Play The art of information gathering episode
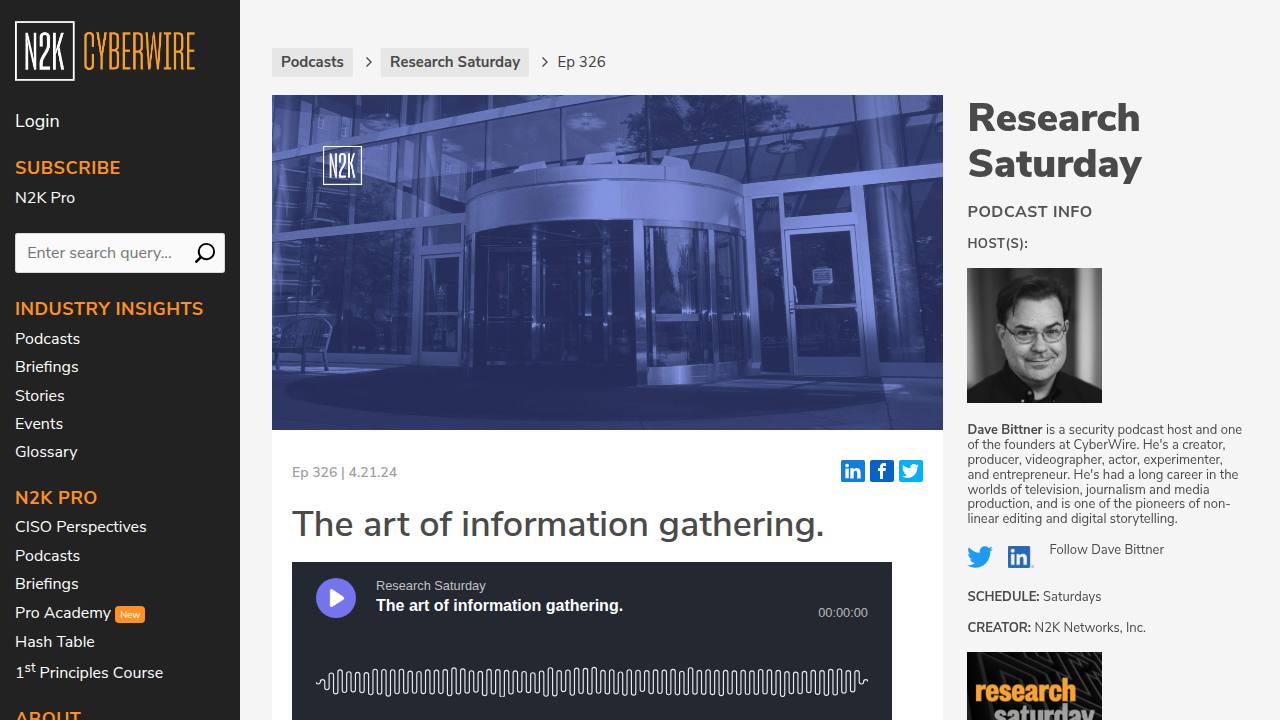Viewport: 1280px width, 720px height. (336, 598)
